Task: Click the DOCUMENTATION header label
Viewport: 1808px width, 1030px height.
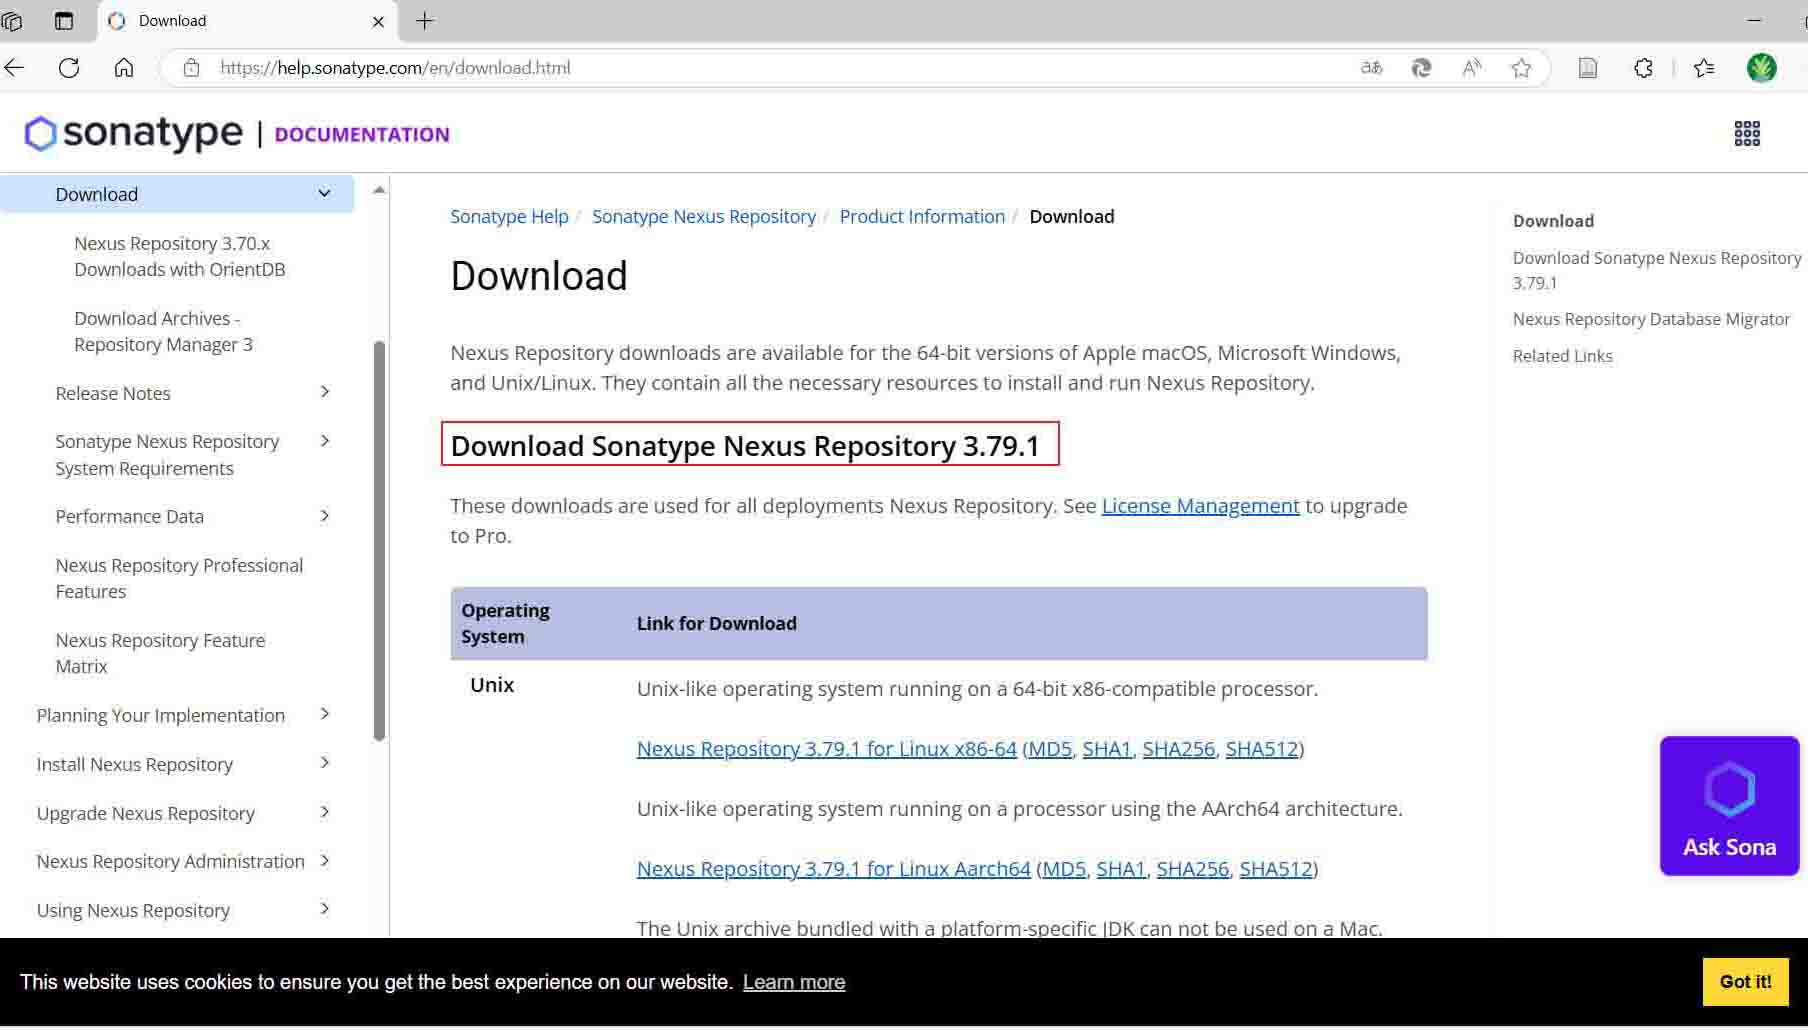Action: pos(362,135)
